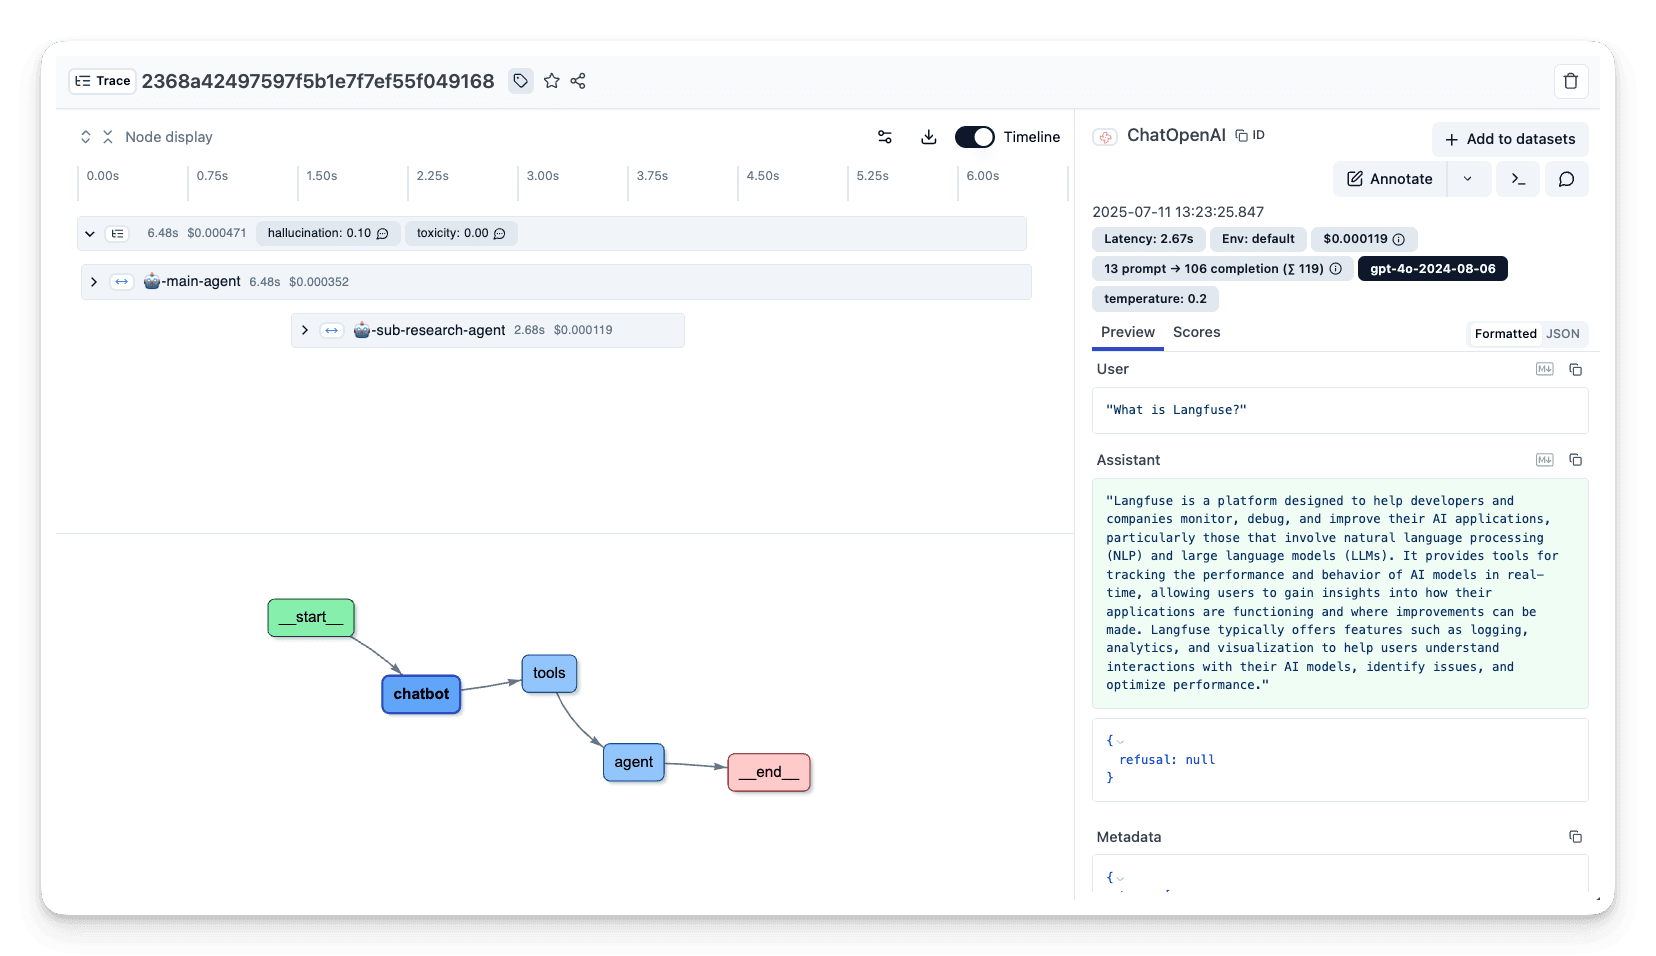Screen dimensions: 1656x956
Task: Expand the main-agent span row
Action: pos(93,281)
